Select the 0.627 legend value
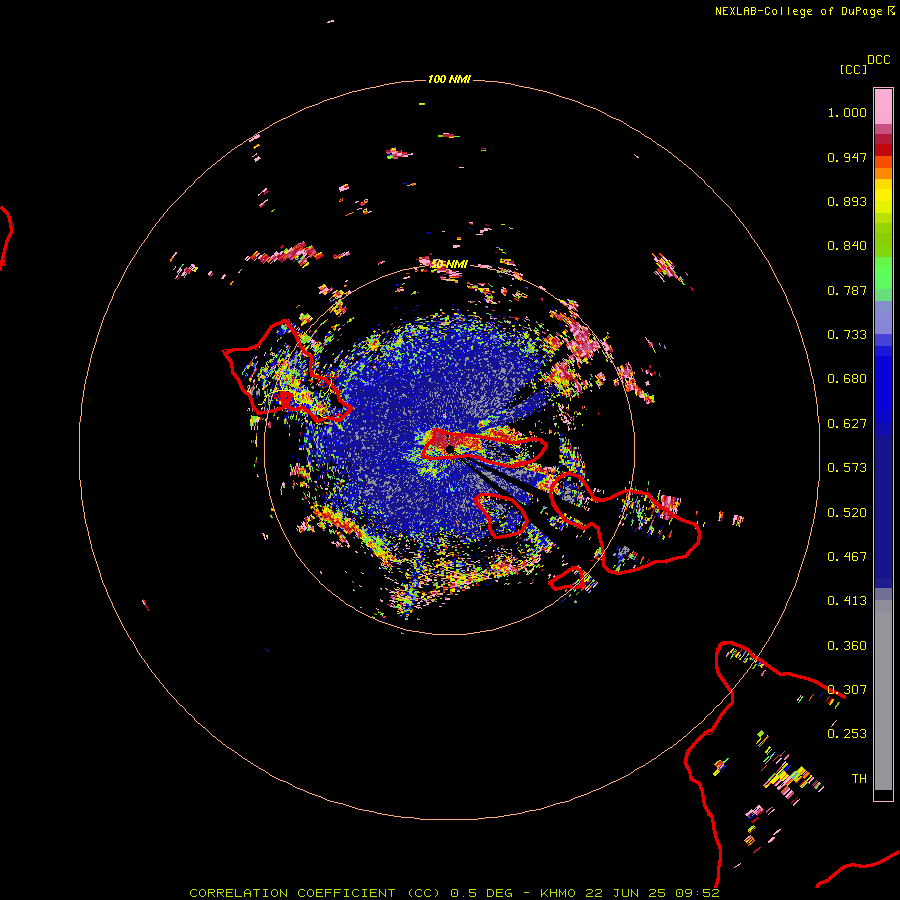Viewport: 900px width, 900px height. tap(847, 424)
